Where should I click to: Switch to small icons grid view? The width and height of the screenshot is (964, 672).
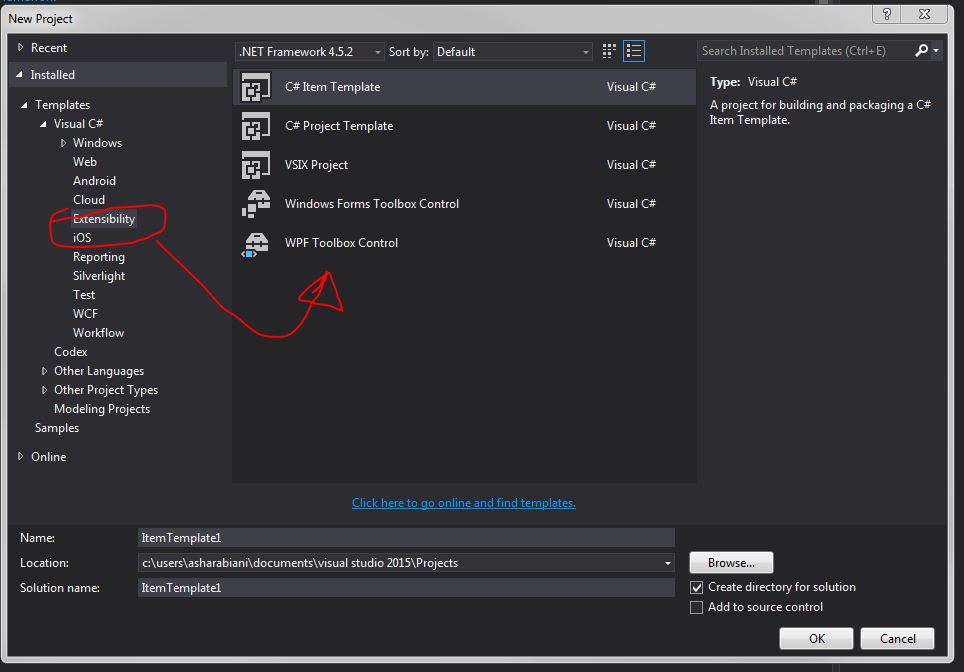(x=609, y=51)
